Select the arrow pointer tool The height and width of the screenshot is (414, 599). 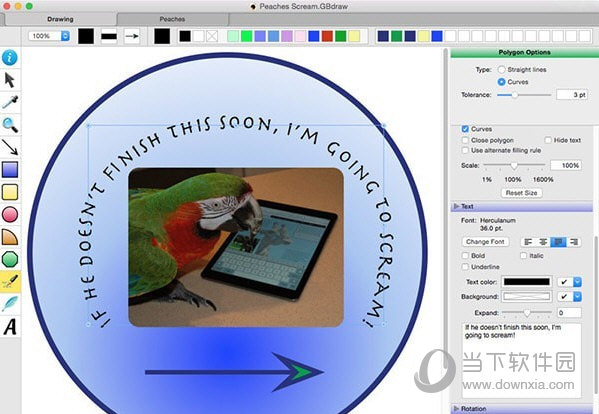10,80
